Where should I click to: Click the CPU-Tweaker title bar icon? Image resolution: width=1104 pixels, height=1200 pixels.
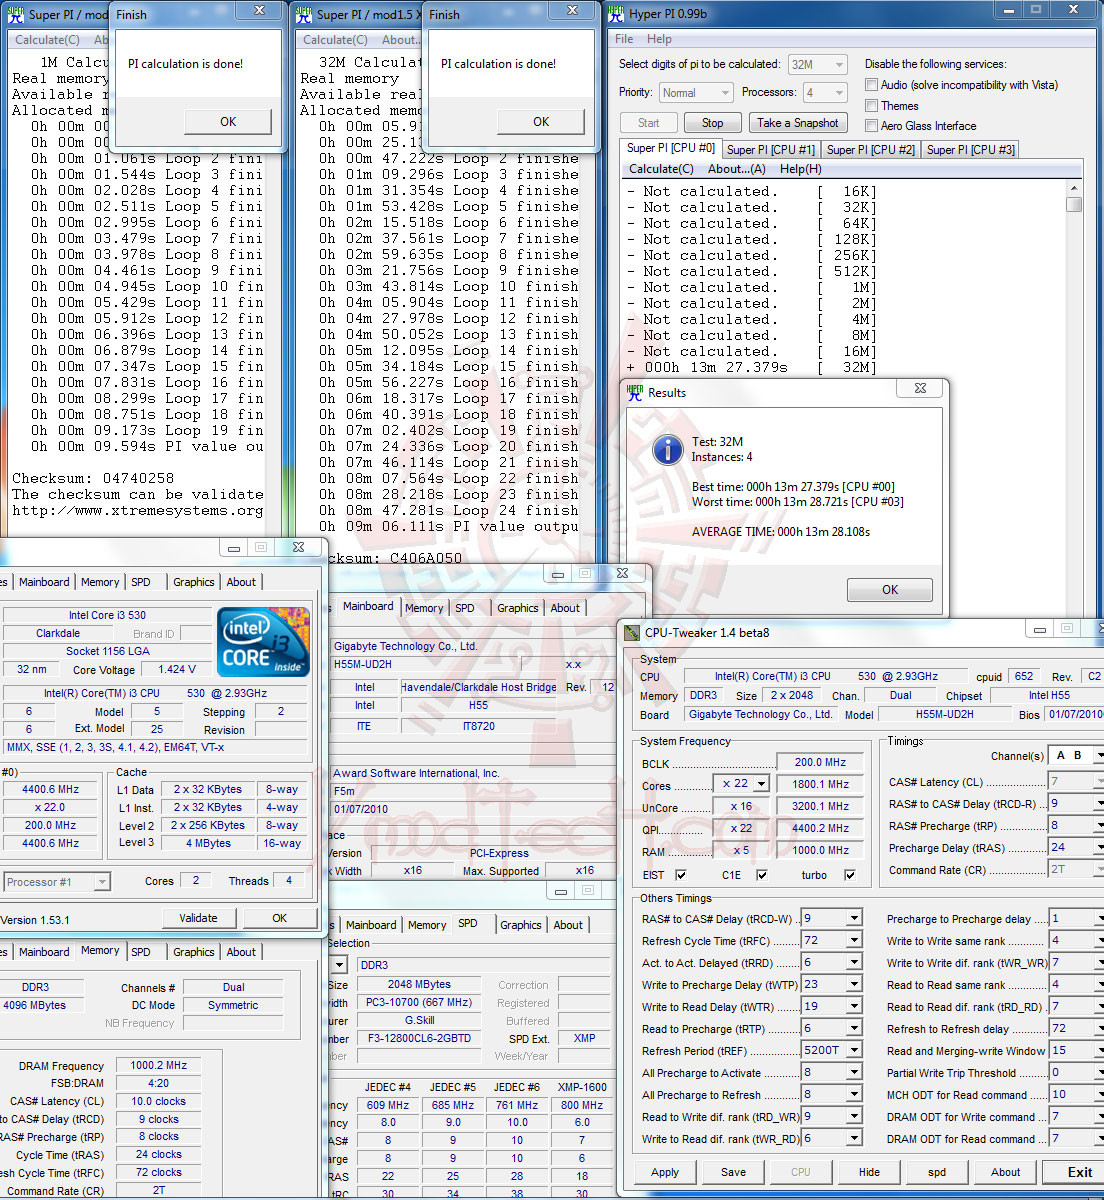[631, 633]
